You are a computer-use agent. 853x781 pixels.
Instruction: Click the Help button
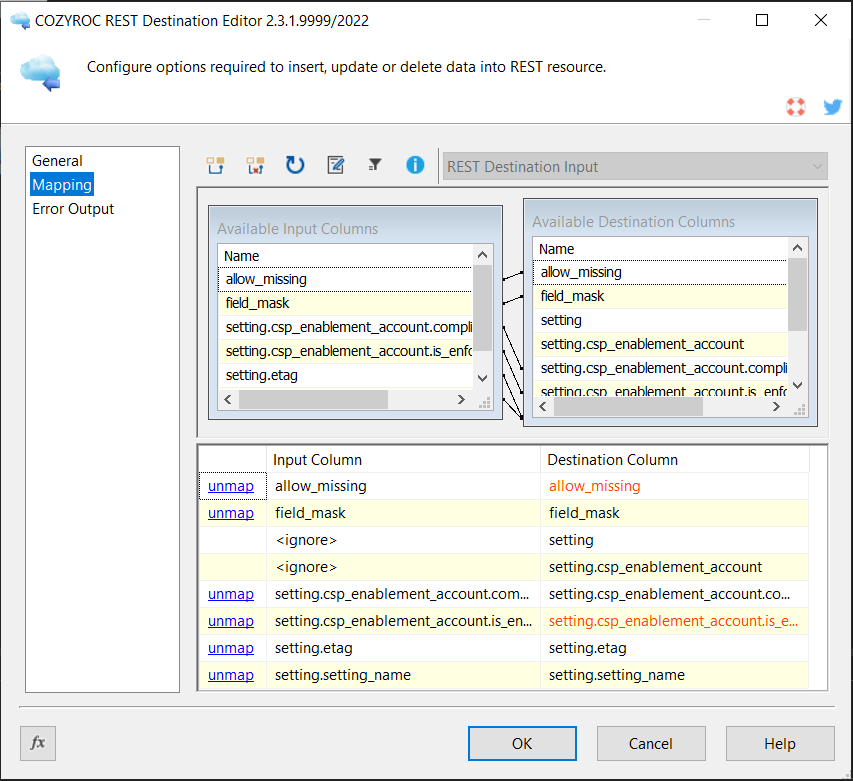coord(779,743)
